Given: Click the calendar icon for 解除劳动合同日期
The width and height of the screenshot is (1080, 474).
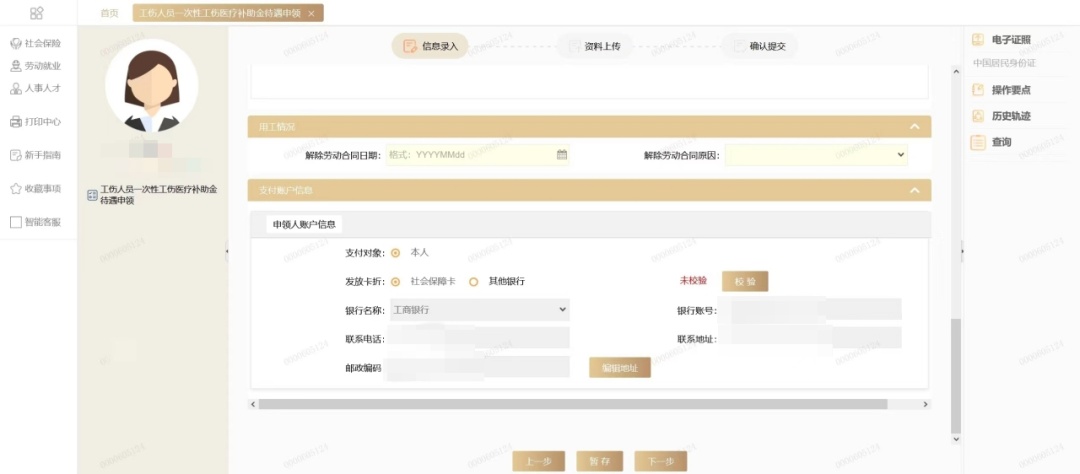Looking at the screenshot, I should [x=562, y=155].
